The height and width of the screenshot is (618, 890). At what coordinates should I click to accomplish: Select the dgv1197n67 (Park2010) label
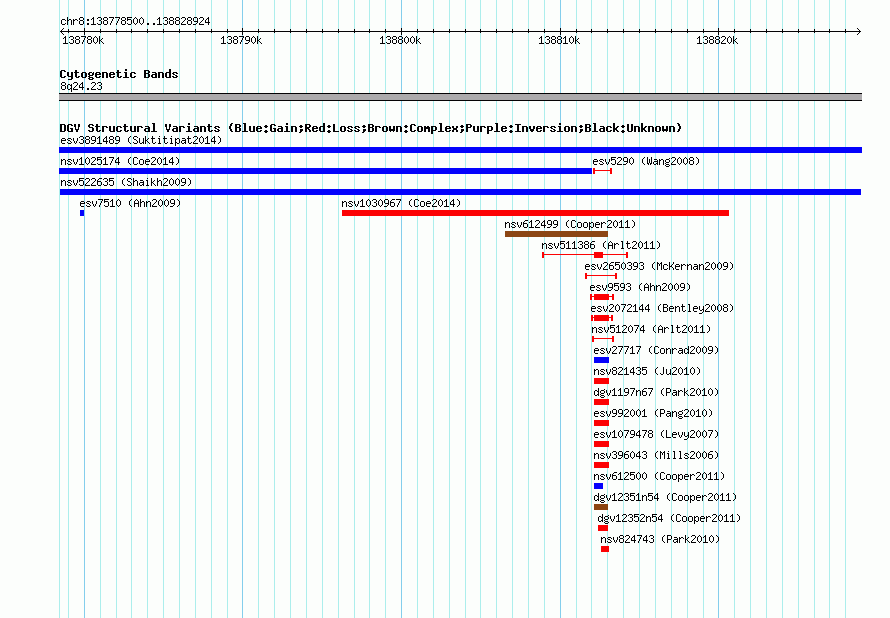click(656, 392)
